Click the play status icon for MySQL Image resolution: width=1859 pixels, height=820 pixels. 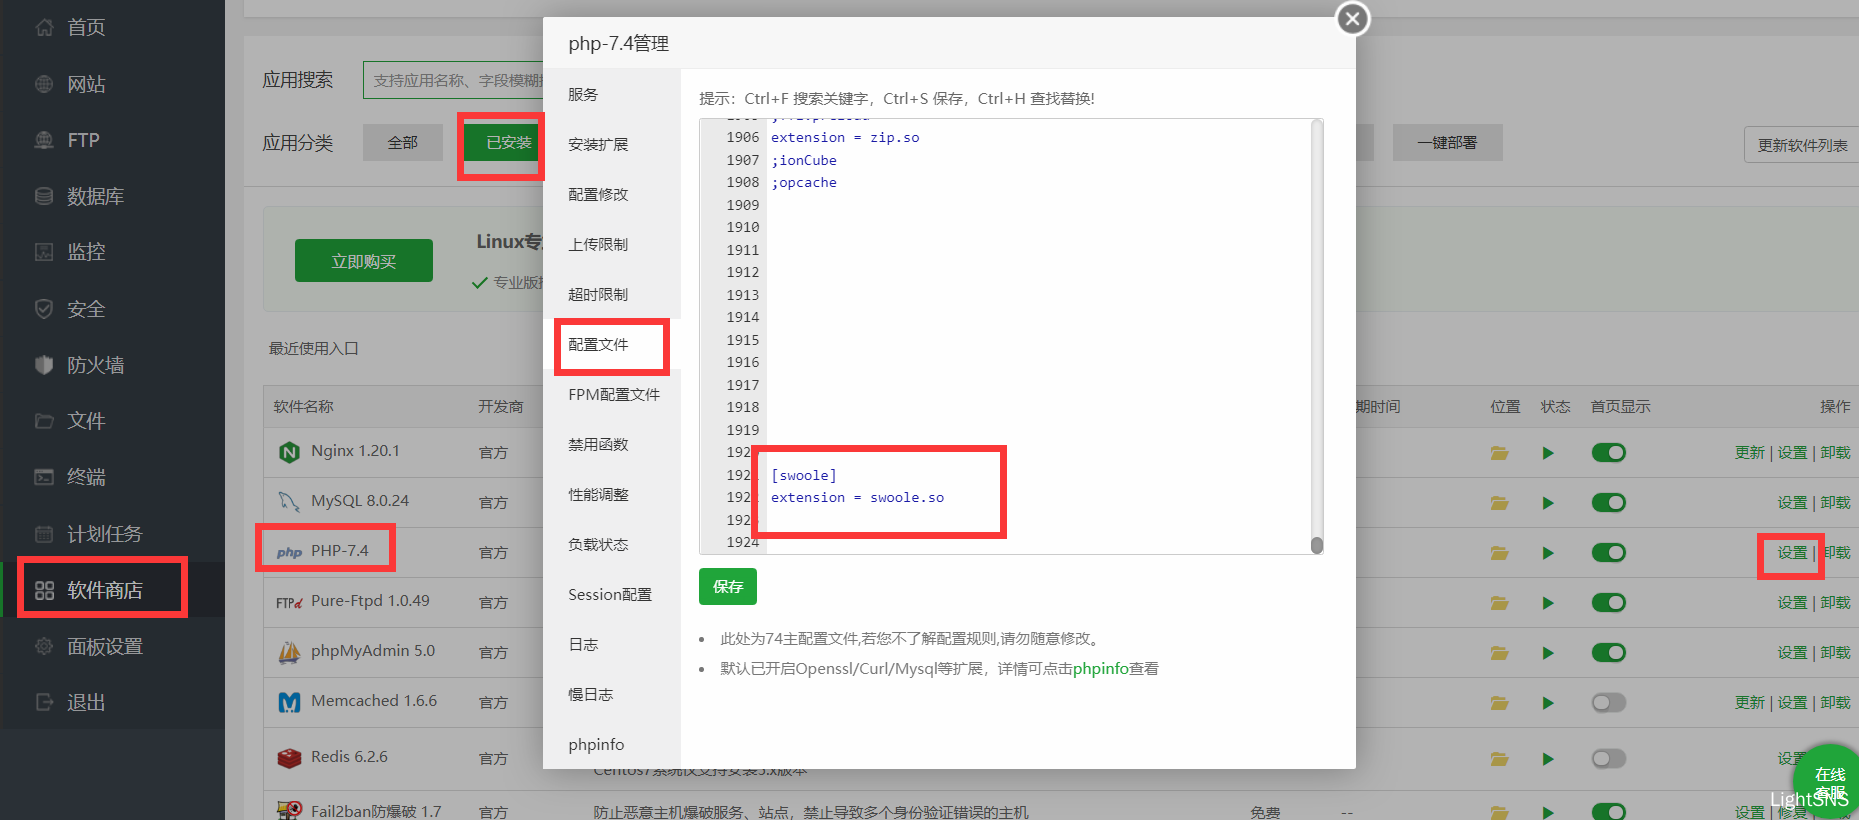(x=1548, y=503)
